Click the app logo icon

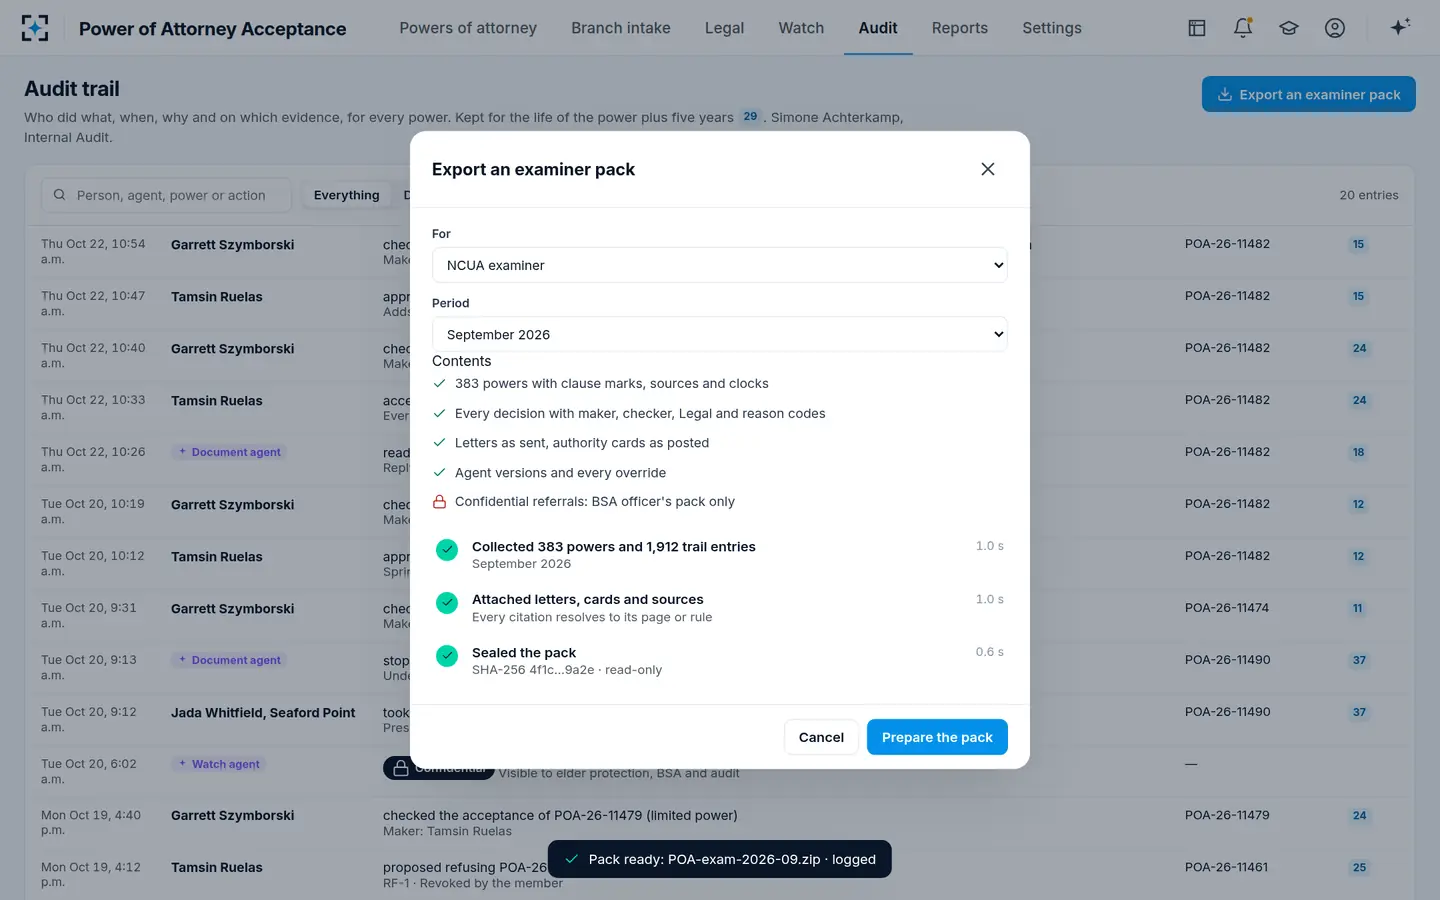click(35, 28)
